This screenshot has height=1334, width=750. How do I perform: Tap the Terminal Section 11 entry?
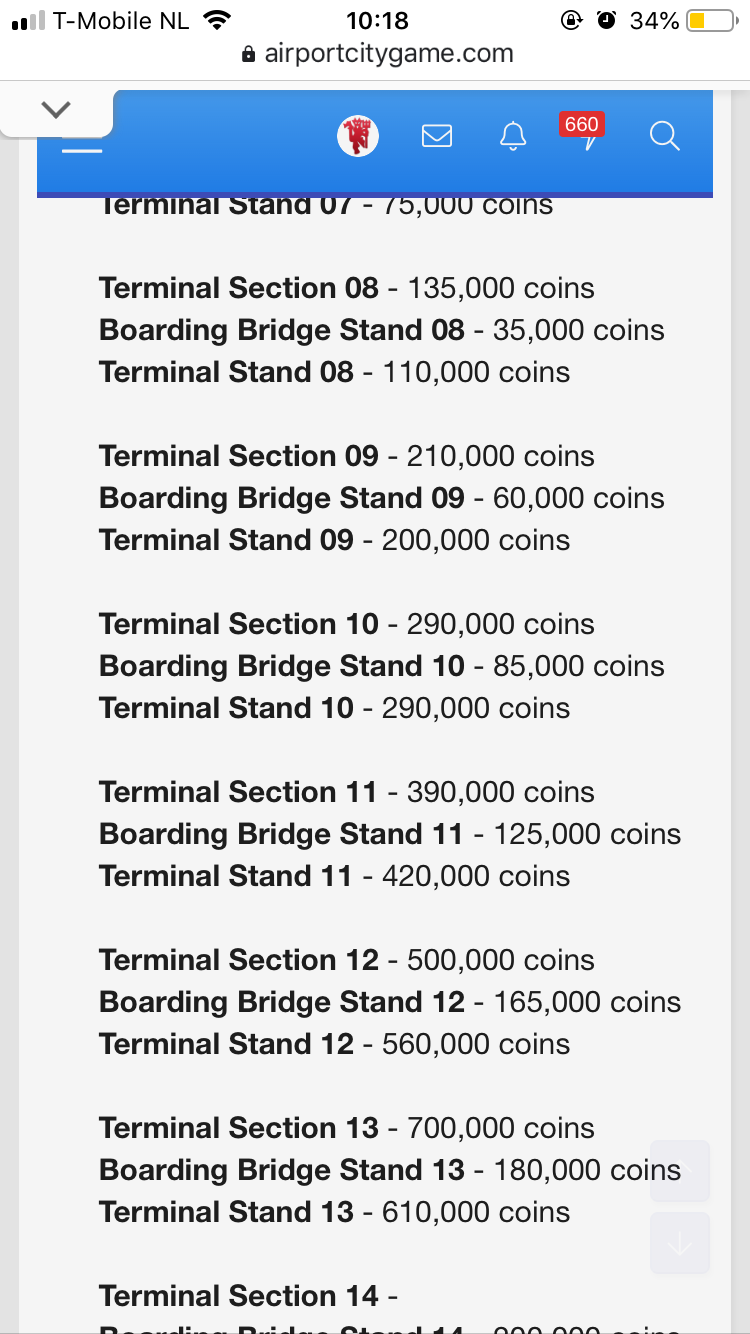pyautogui.click(x=346, y=792)
